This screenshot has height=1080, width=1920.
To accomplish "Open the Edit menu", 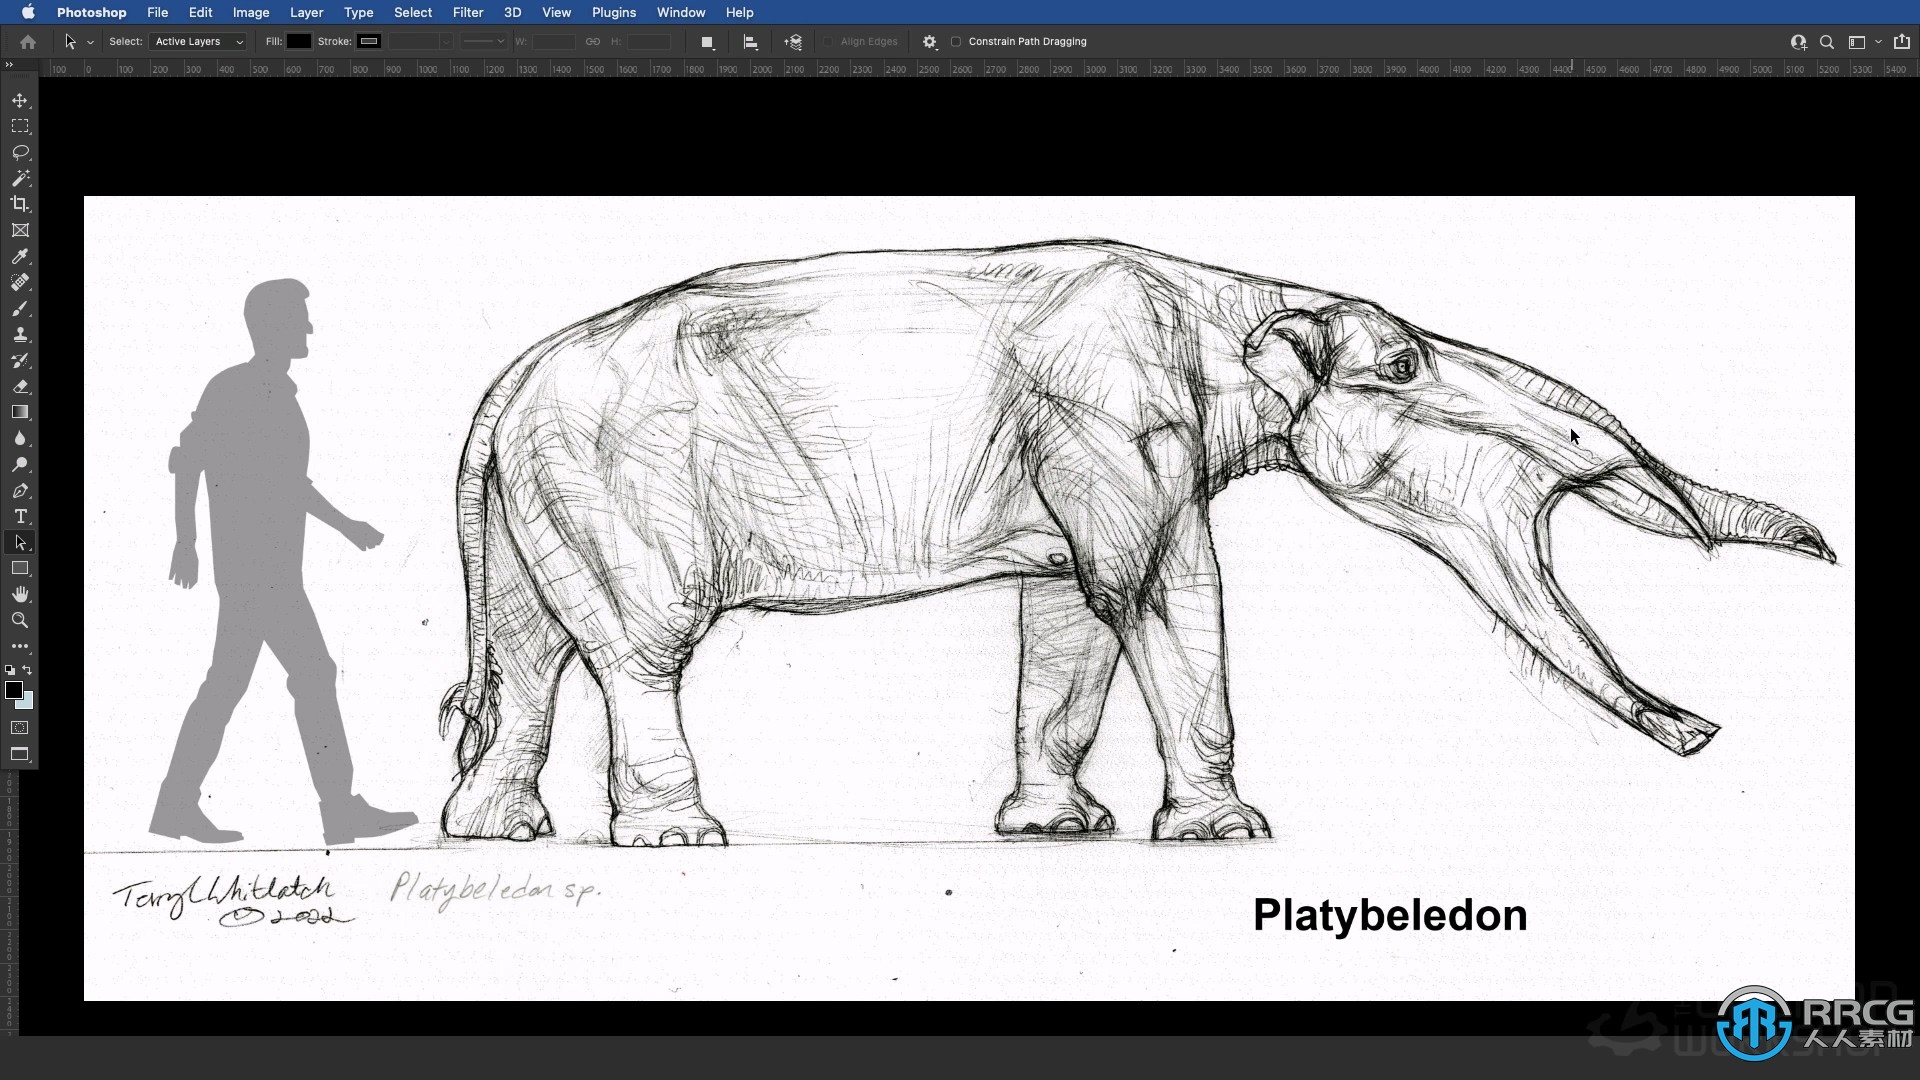I will tap(200, 12).
